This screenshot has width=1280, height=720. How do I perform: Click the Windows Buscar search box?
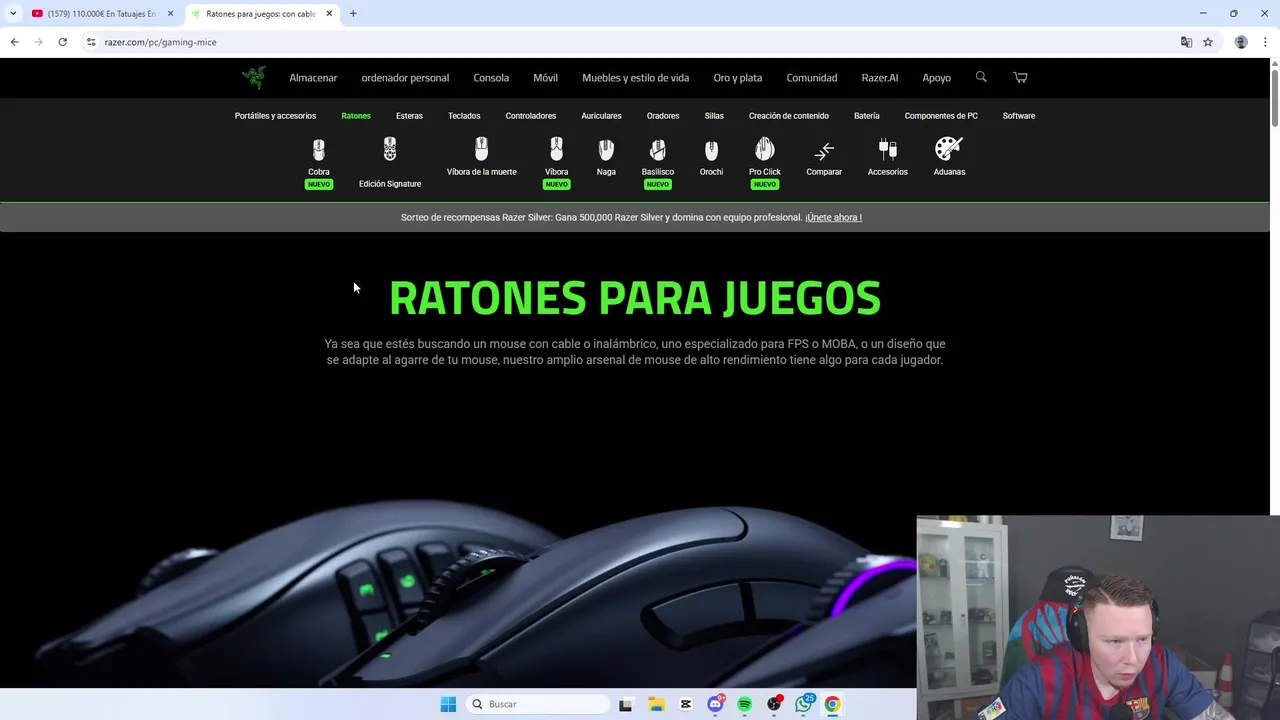tap(538, 704)
